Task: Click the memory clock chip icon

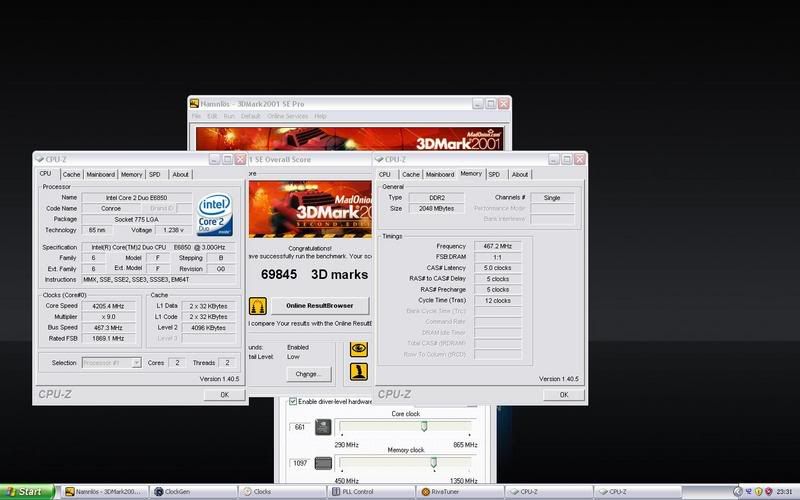Action: pyautogui.click(x=323, y=463)
